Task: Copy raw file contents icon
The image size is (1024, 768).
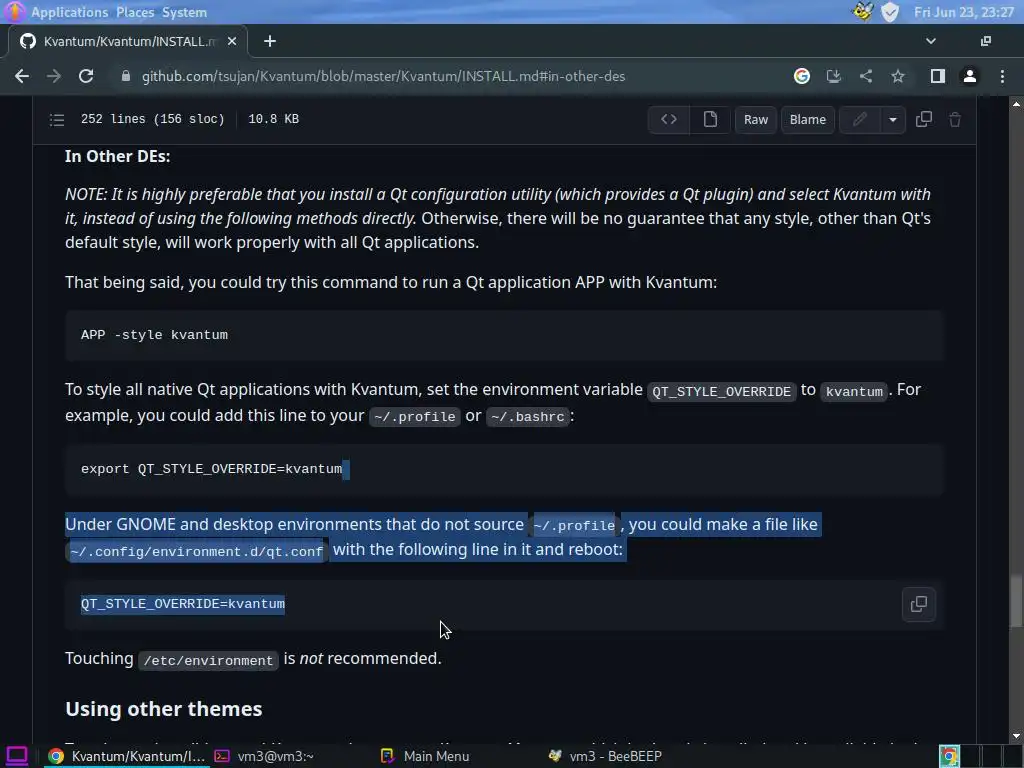Action: 923,120
